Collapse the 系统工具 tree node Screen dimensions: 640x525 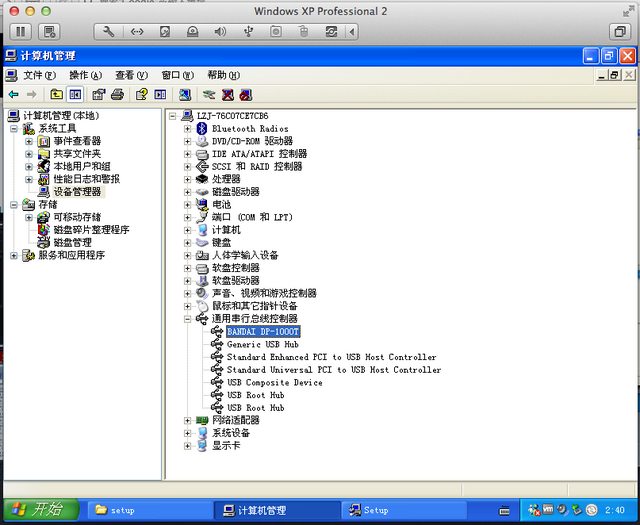(13, 129)
